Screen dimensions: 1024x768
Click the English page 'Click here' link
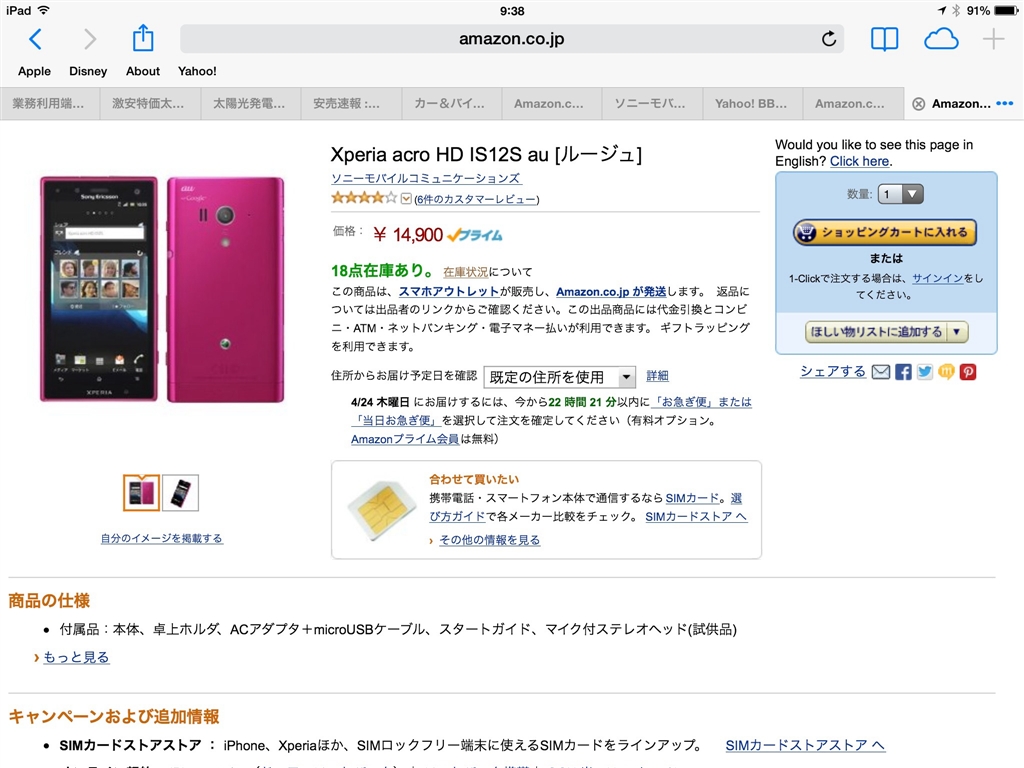point(859,161)
